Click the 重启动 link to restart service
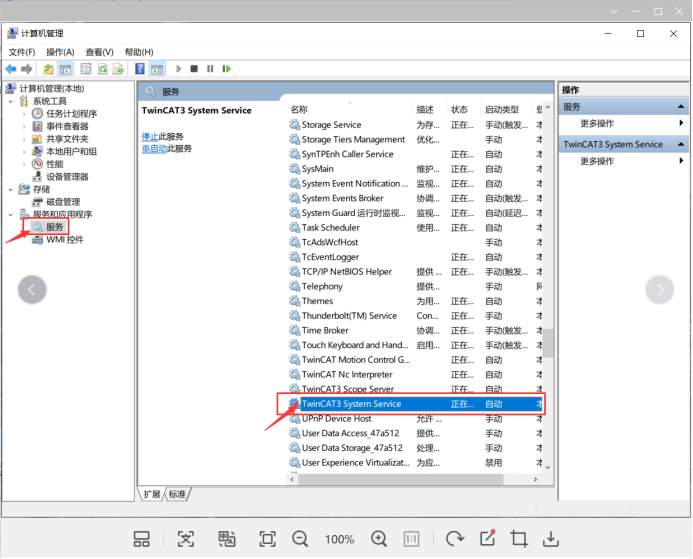Viewport: 693px width, 559px height. point(154,148)
